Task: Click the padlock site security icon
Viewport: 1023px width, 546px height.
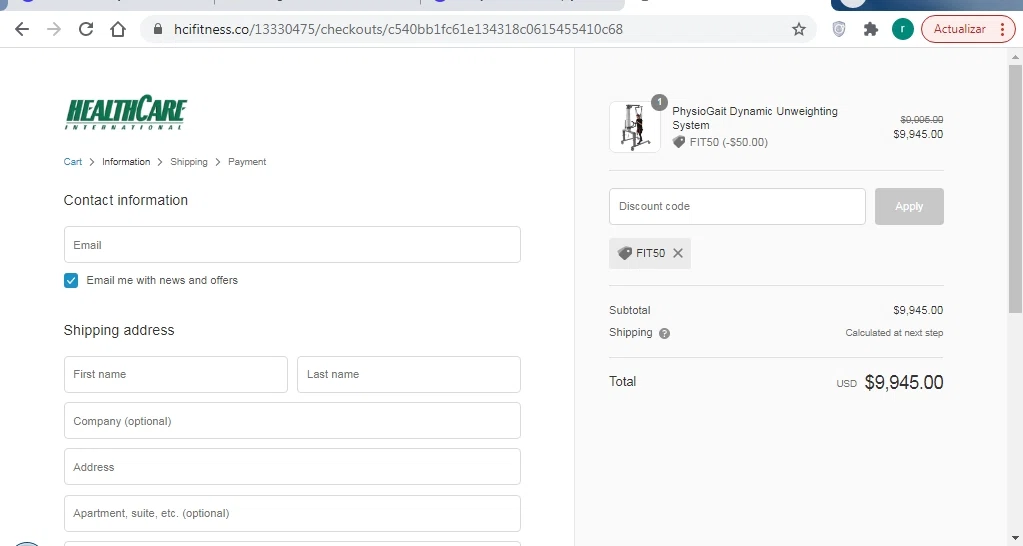Action: point(157,29)
